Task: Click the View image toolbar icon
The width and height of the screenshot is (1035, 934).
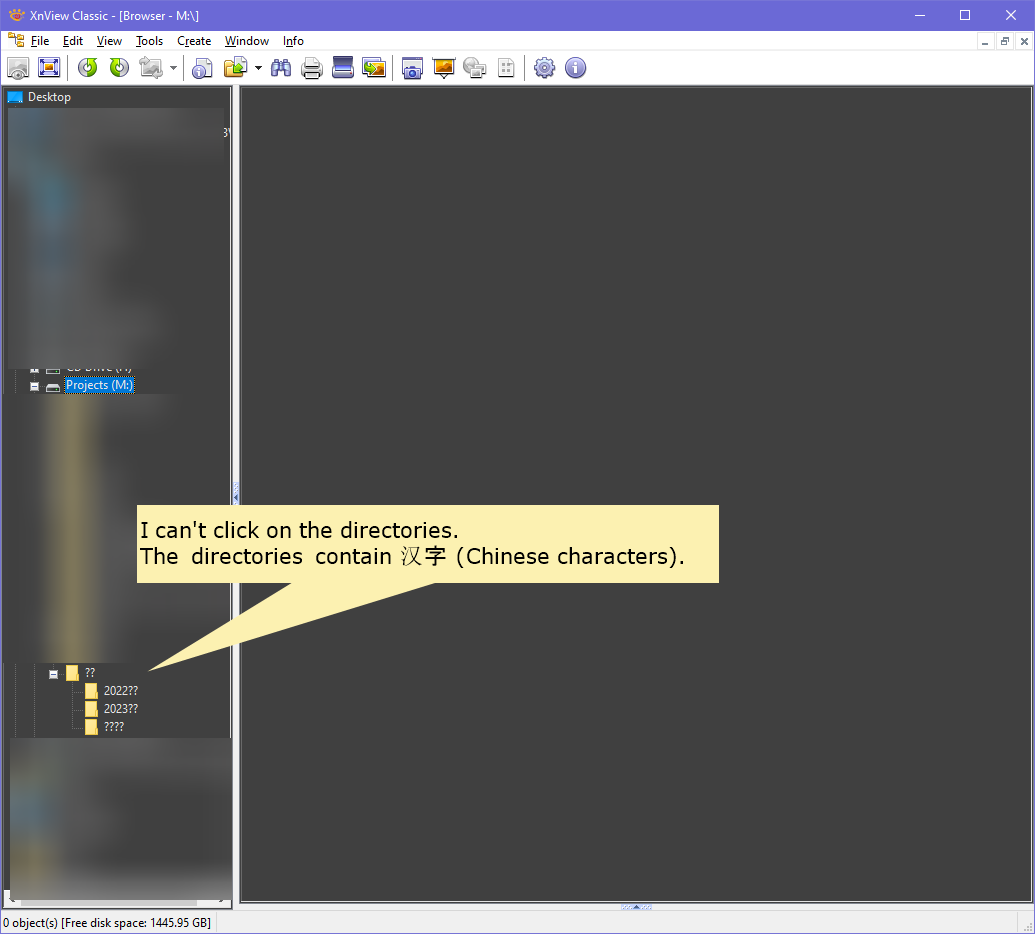Action: coord(18,67)
